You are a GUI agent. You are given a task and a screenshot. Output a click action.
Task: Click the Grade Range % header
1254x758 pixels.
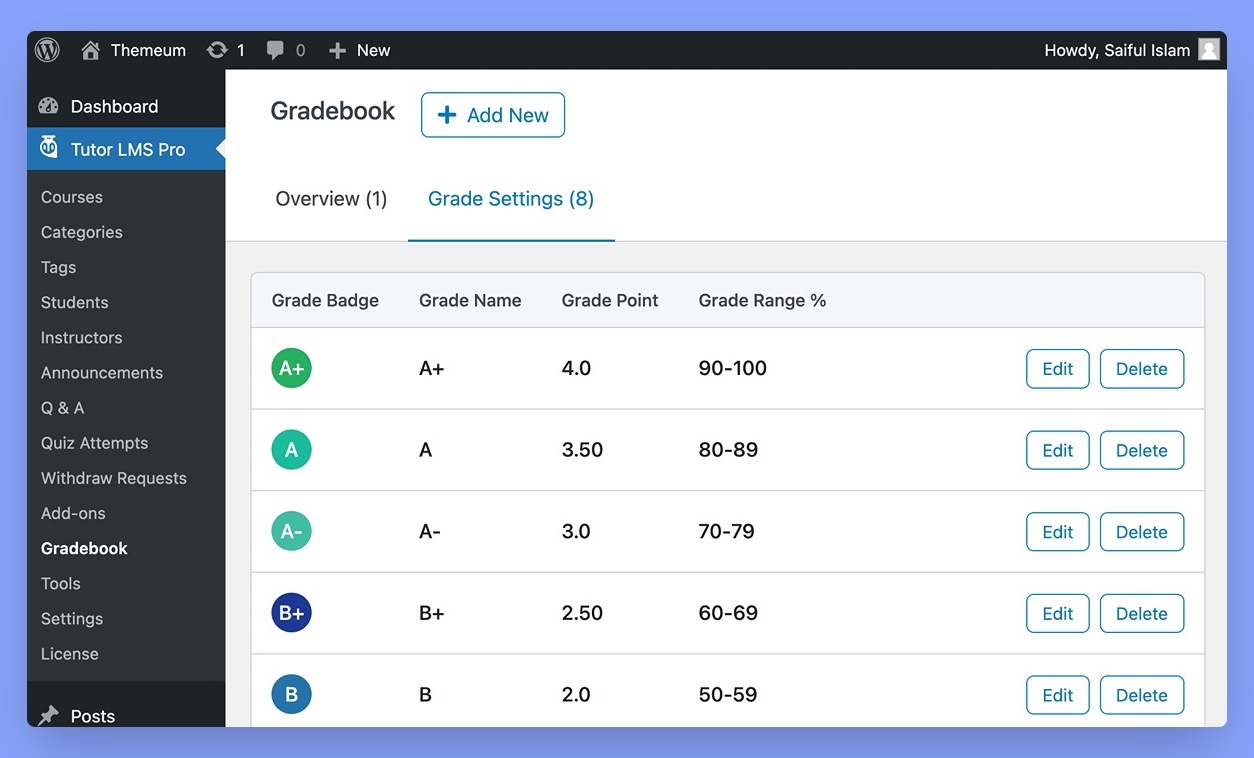762,300
